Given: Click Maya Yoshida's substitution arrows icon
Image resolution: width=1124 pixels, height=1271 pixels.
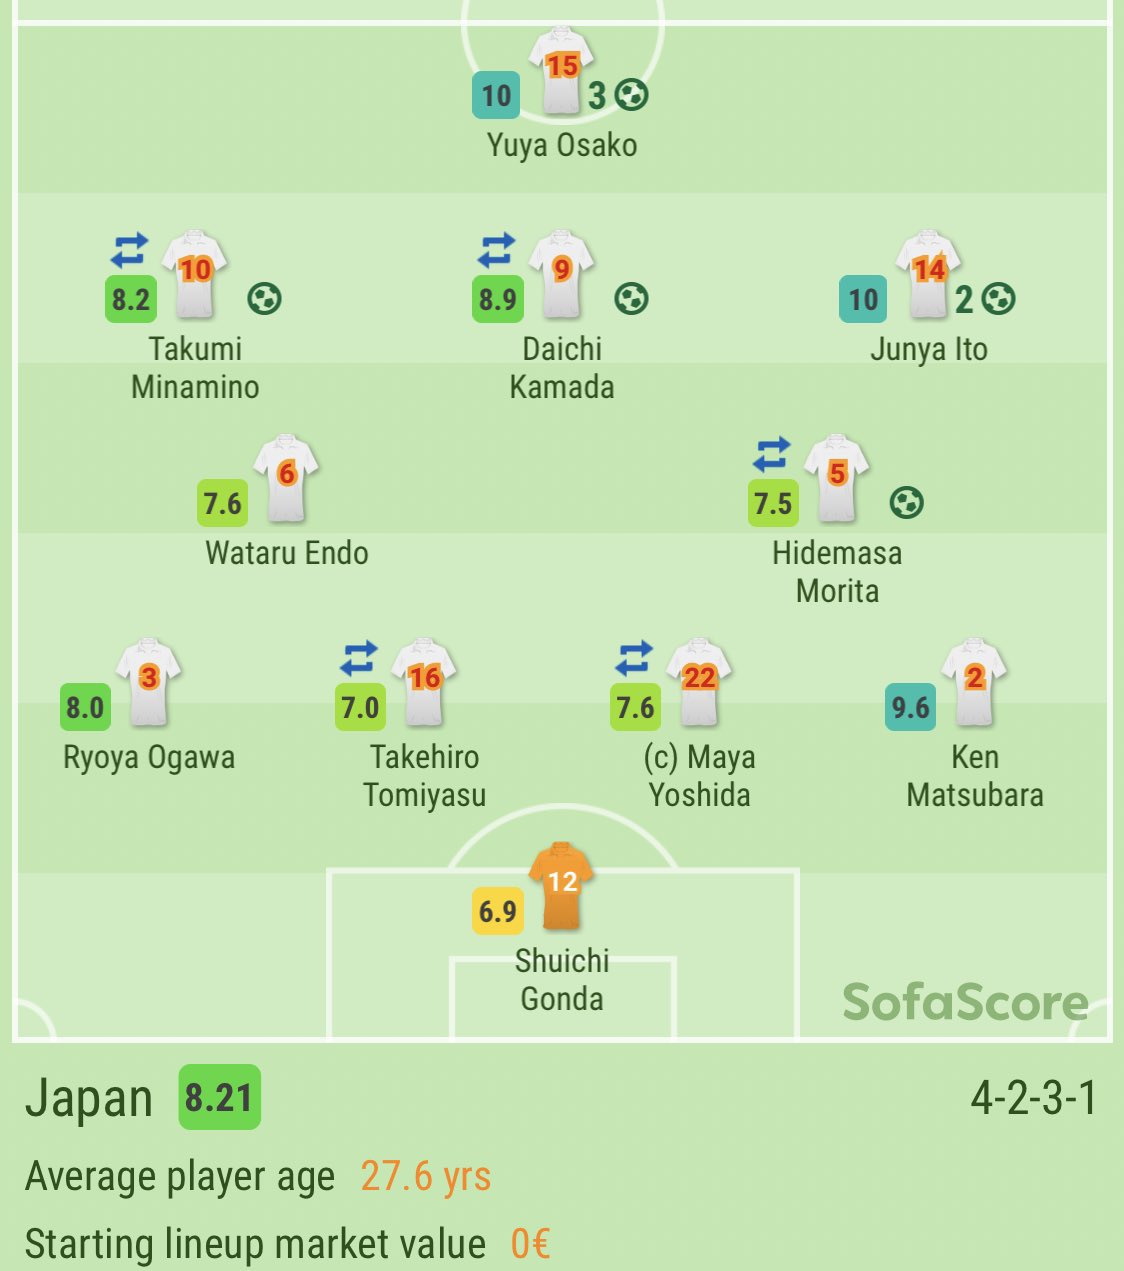Looking at the screenshot, I should [x=633, y=658].
